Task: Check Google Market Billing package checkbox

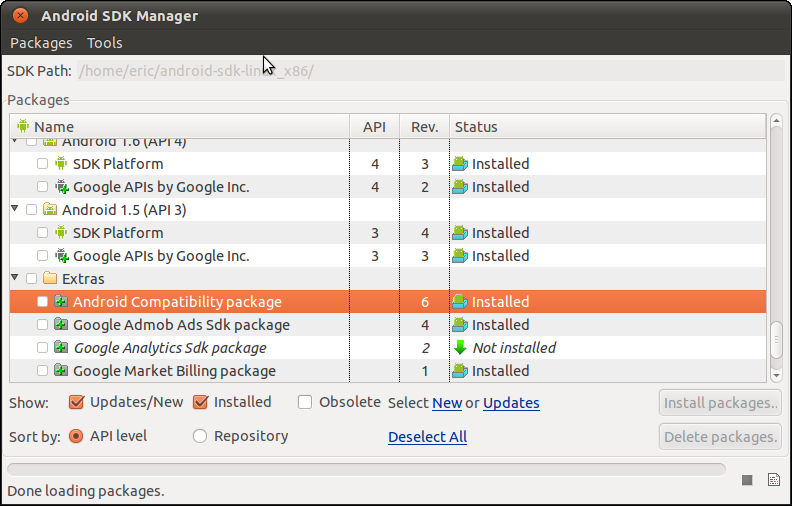Action: (x=42, y=371)
